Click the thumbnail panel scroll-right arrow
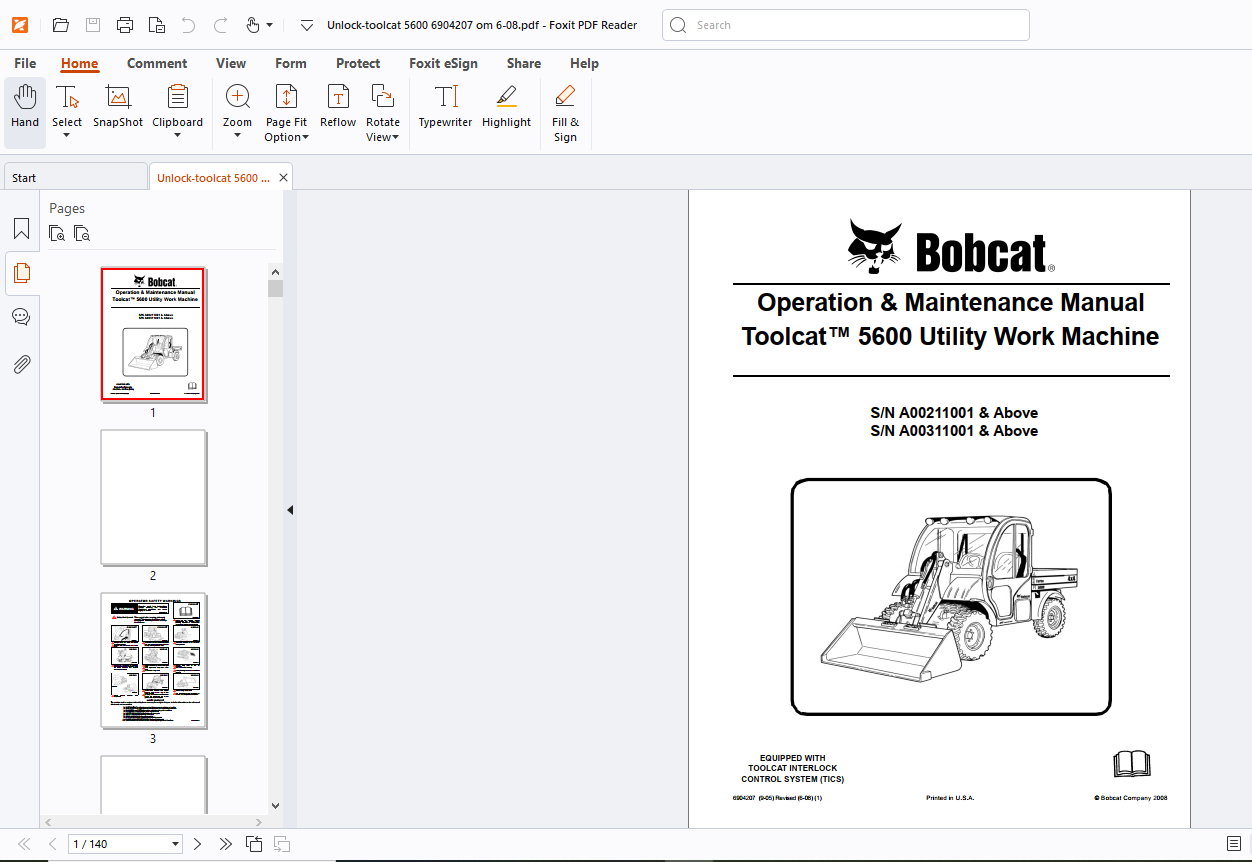The image size is (1252, 862). [x=261, y=821]
